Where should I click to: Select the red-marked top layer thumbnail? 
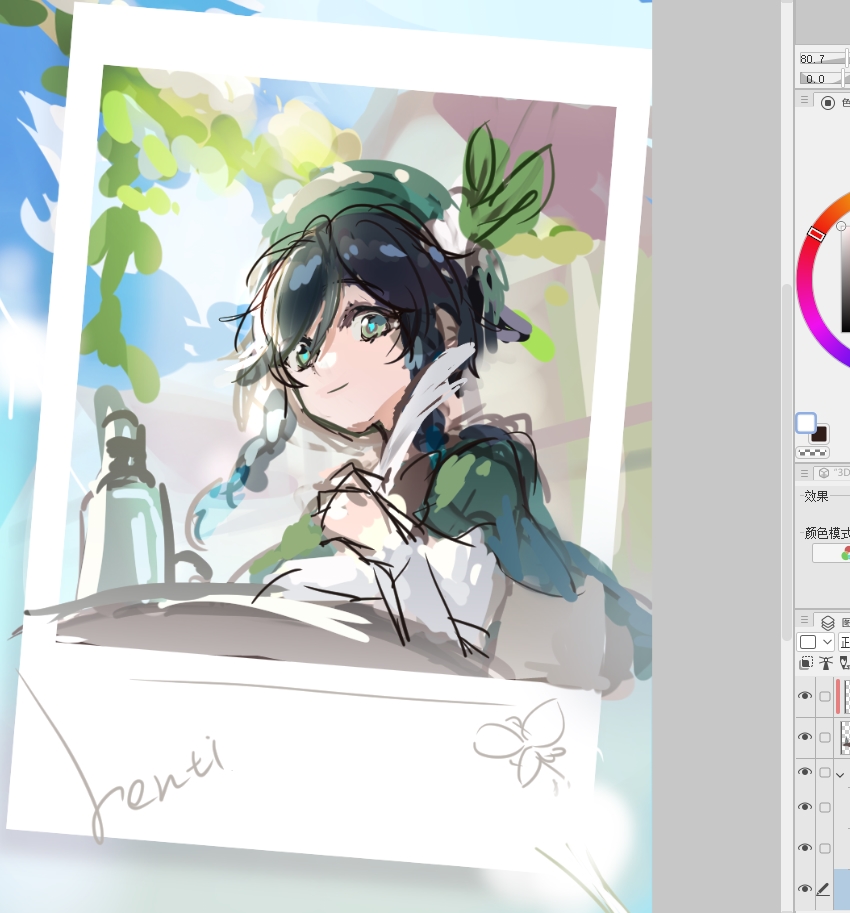coord(847,696)
